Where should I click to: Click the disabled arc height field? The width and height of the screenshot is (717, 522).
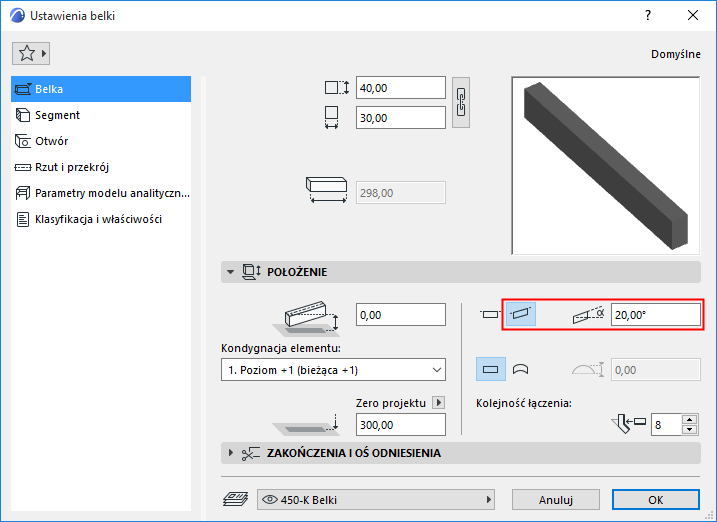click(655, 370)
